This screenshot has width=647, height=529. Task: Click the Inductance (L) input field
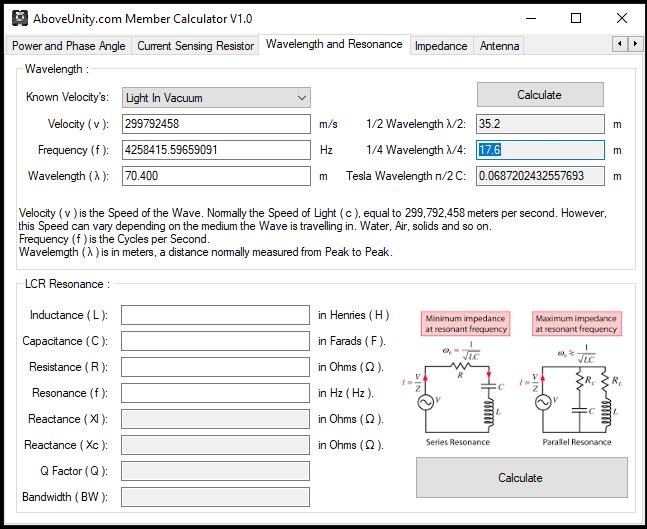(215, 315)
